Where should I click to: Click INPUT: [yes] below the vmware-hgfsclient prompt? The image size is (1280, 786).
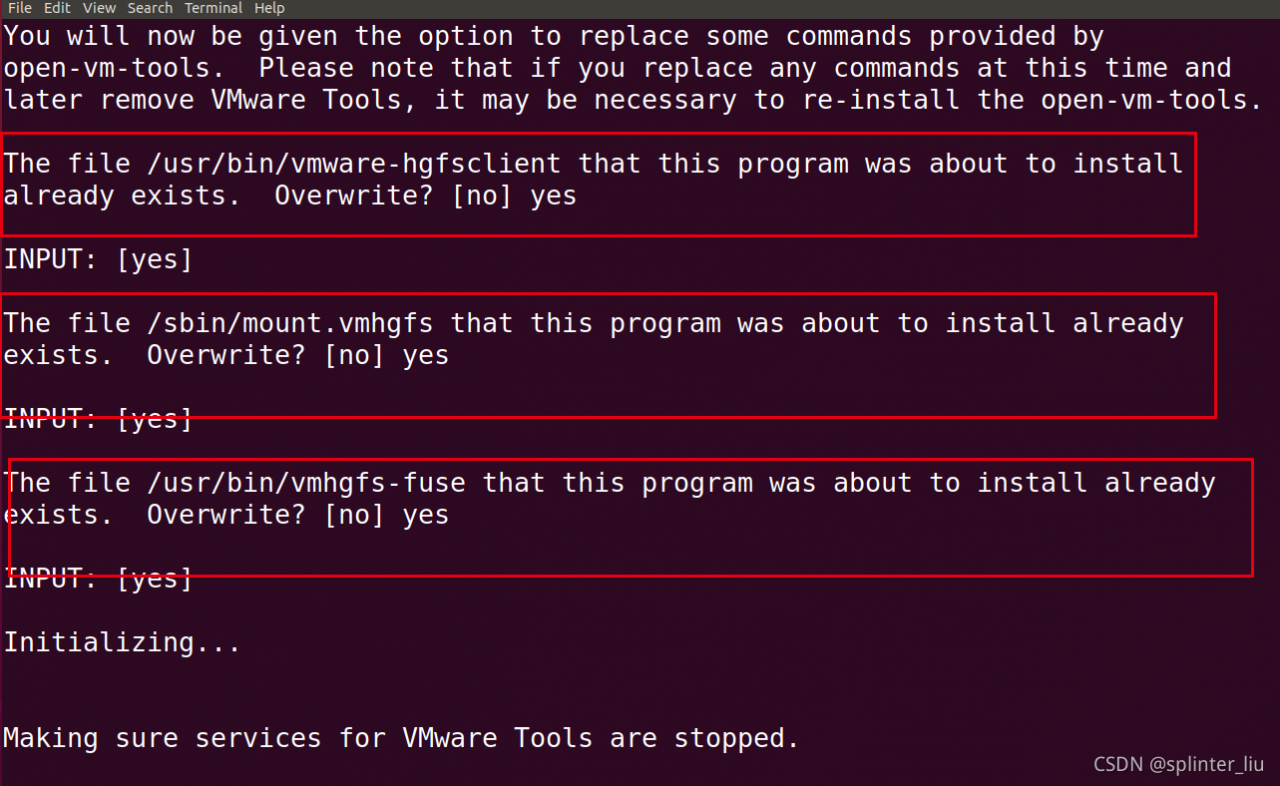[98, 260]
